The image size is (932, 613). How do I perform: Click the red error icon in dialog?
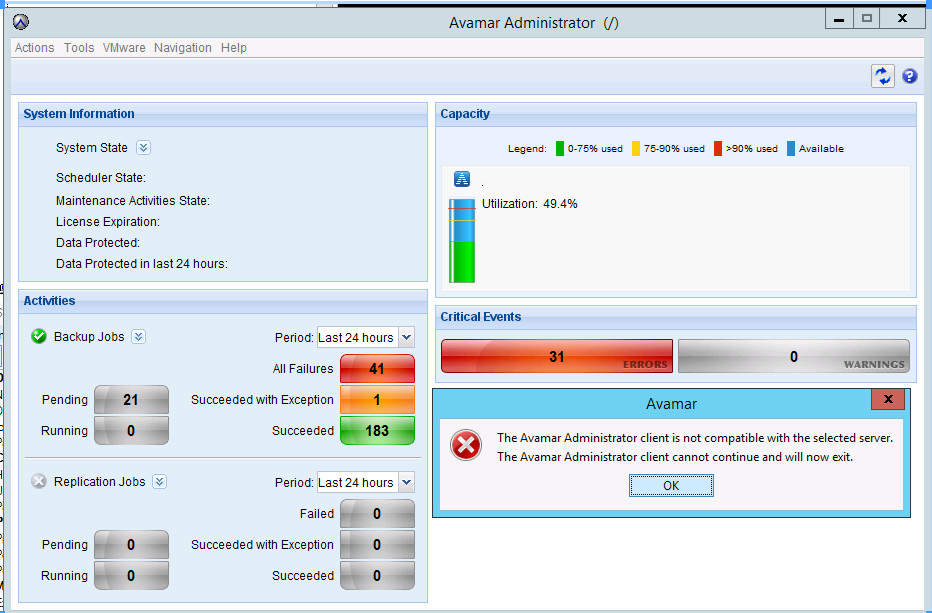[x=465, y=445]
